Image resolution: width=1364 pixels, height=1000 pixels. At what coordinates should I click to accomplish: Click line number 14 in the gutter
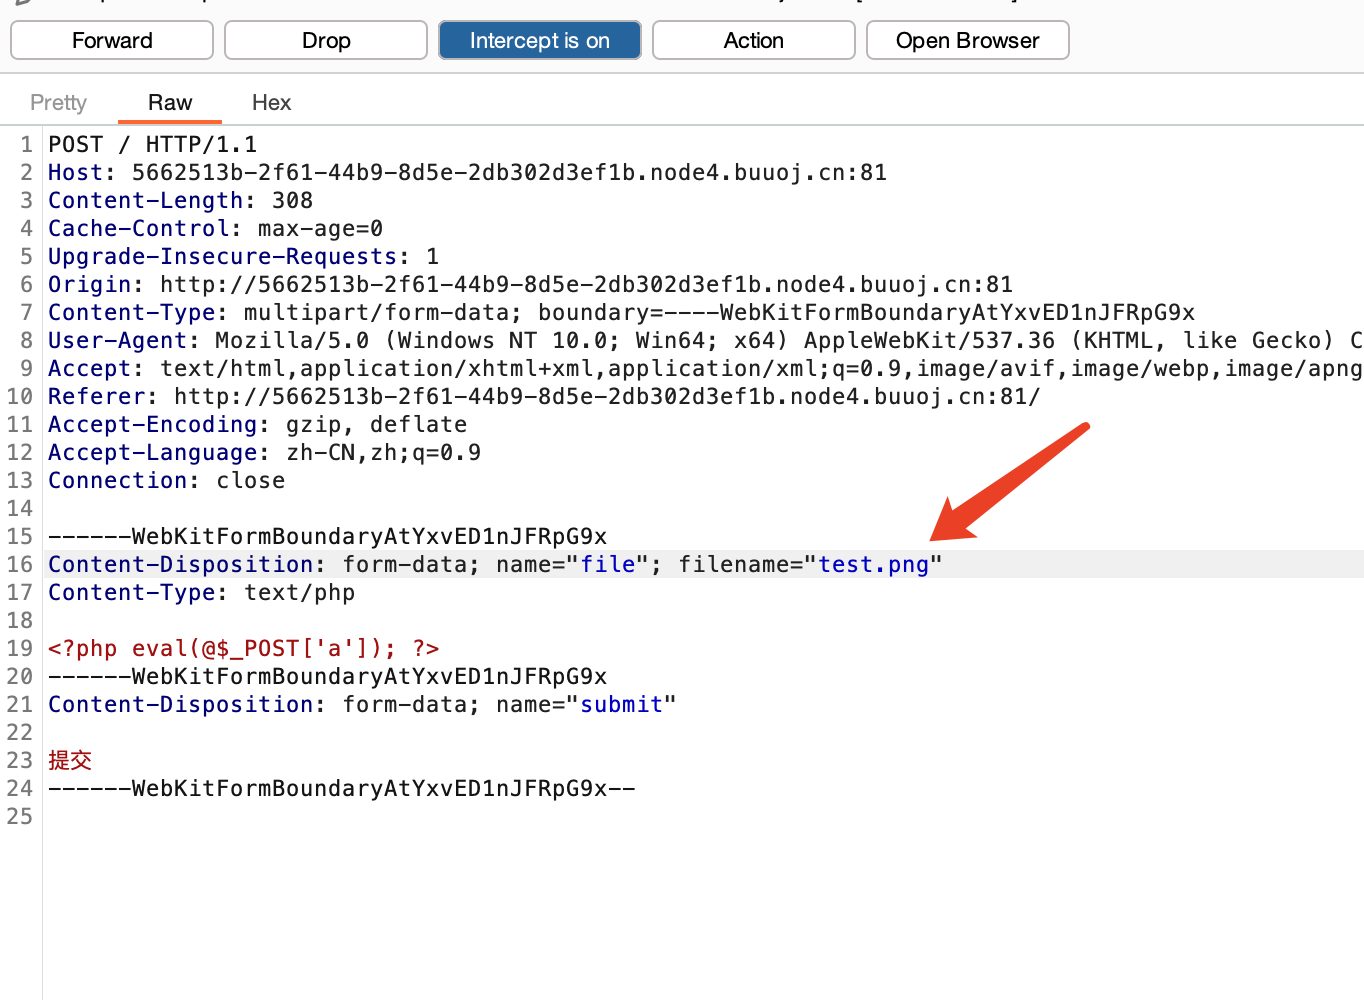coord(20,508)
